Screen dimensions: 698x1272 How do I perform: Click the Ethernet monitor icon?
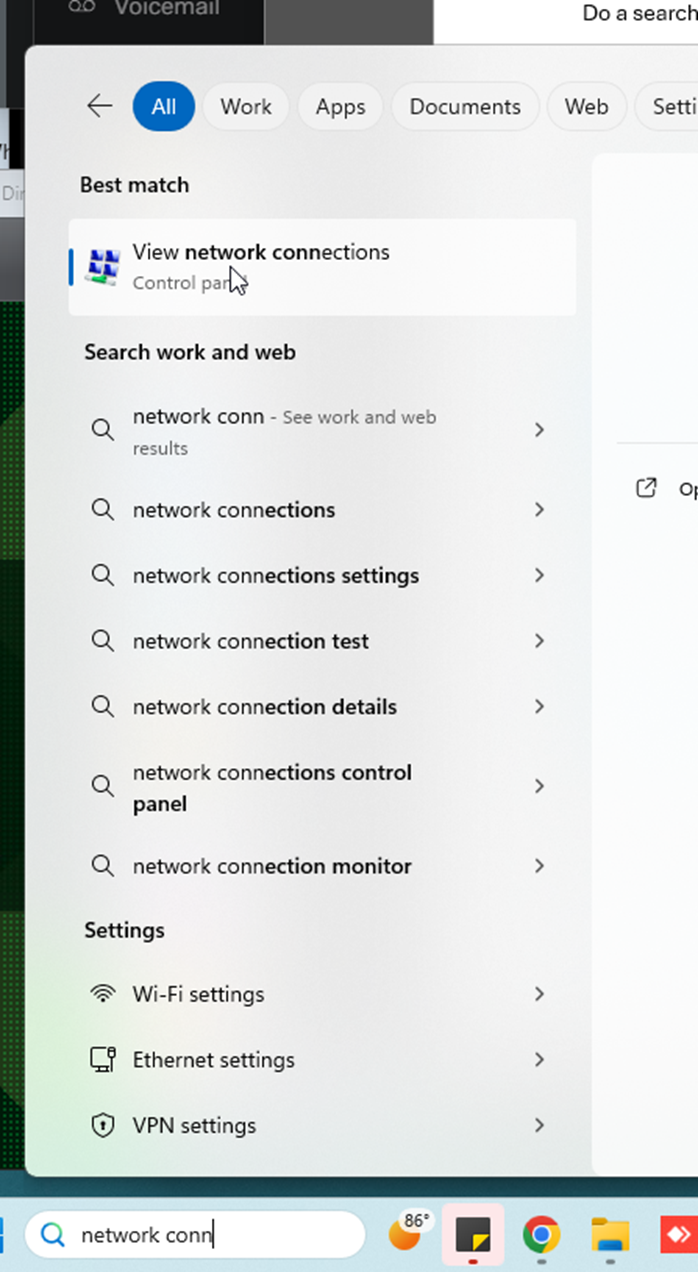tap(102, 1060)
